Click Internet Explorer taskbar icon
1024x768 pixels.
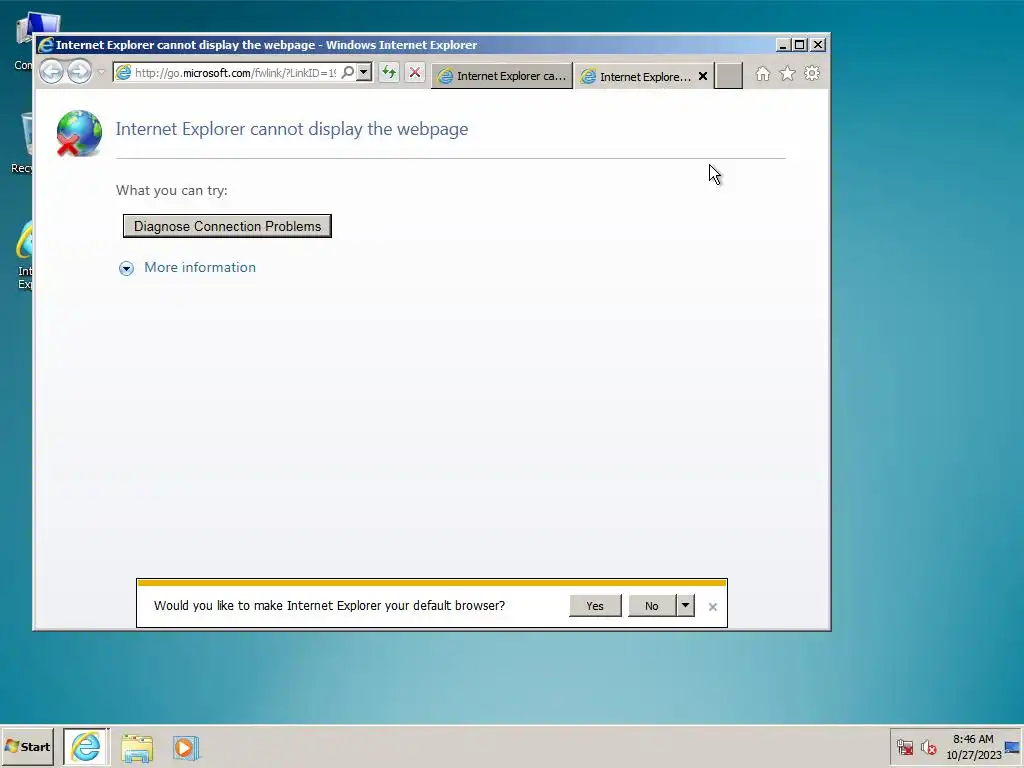(x=86, y=746)
